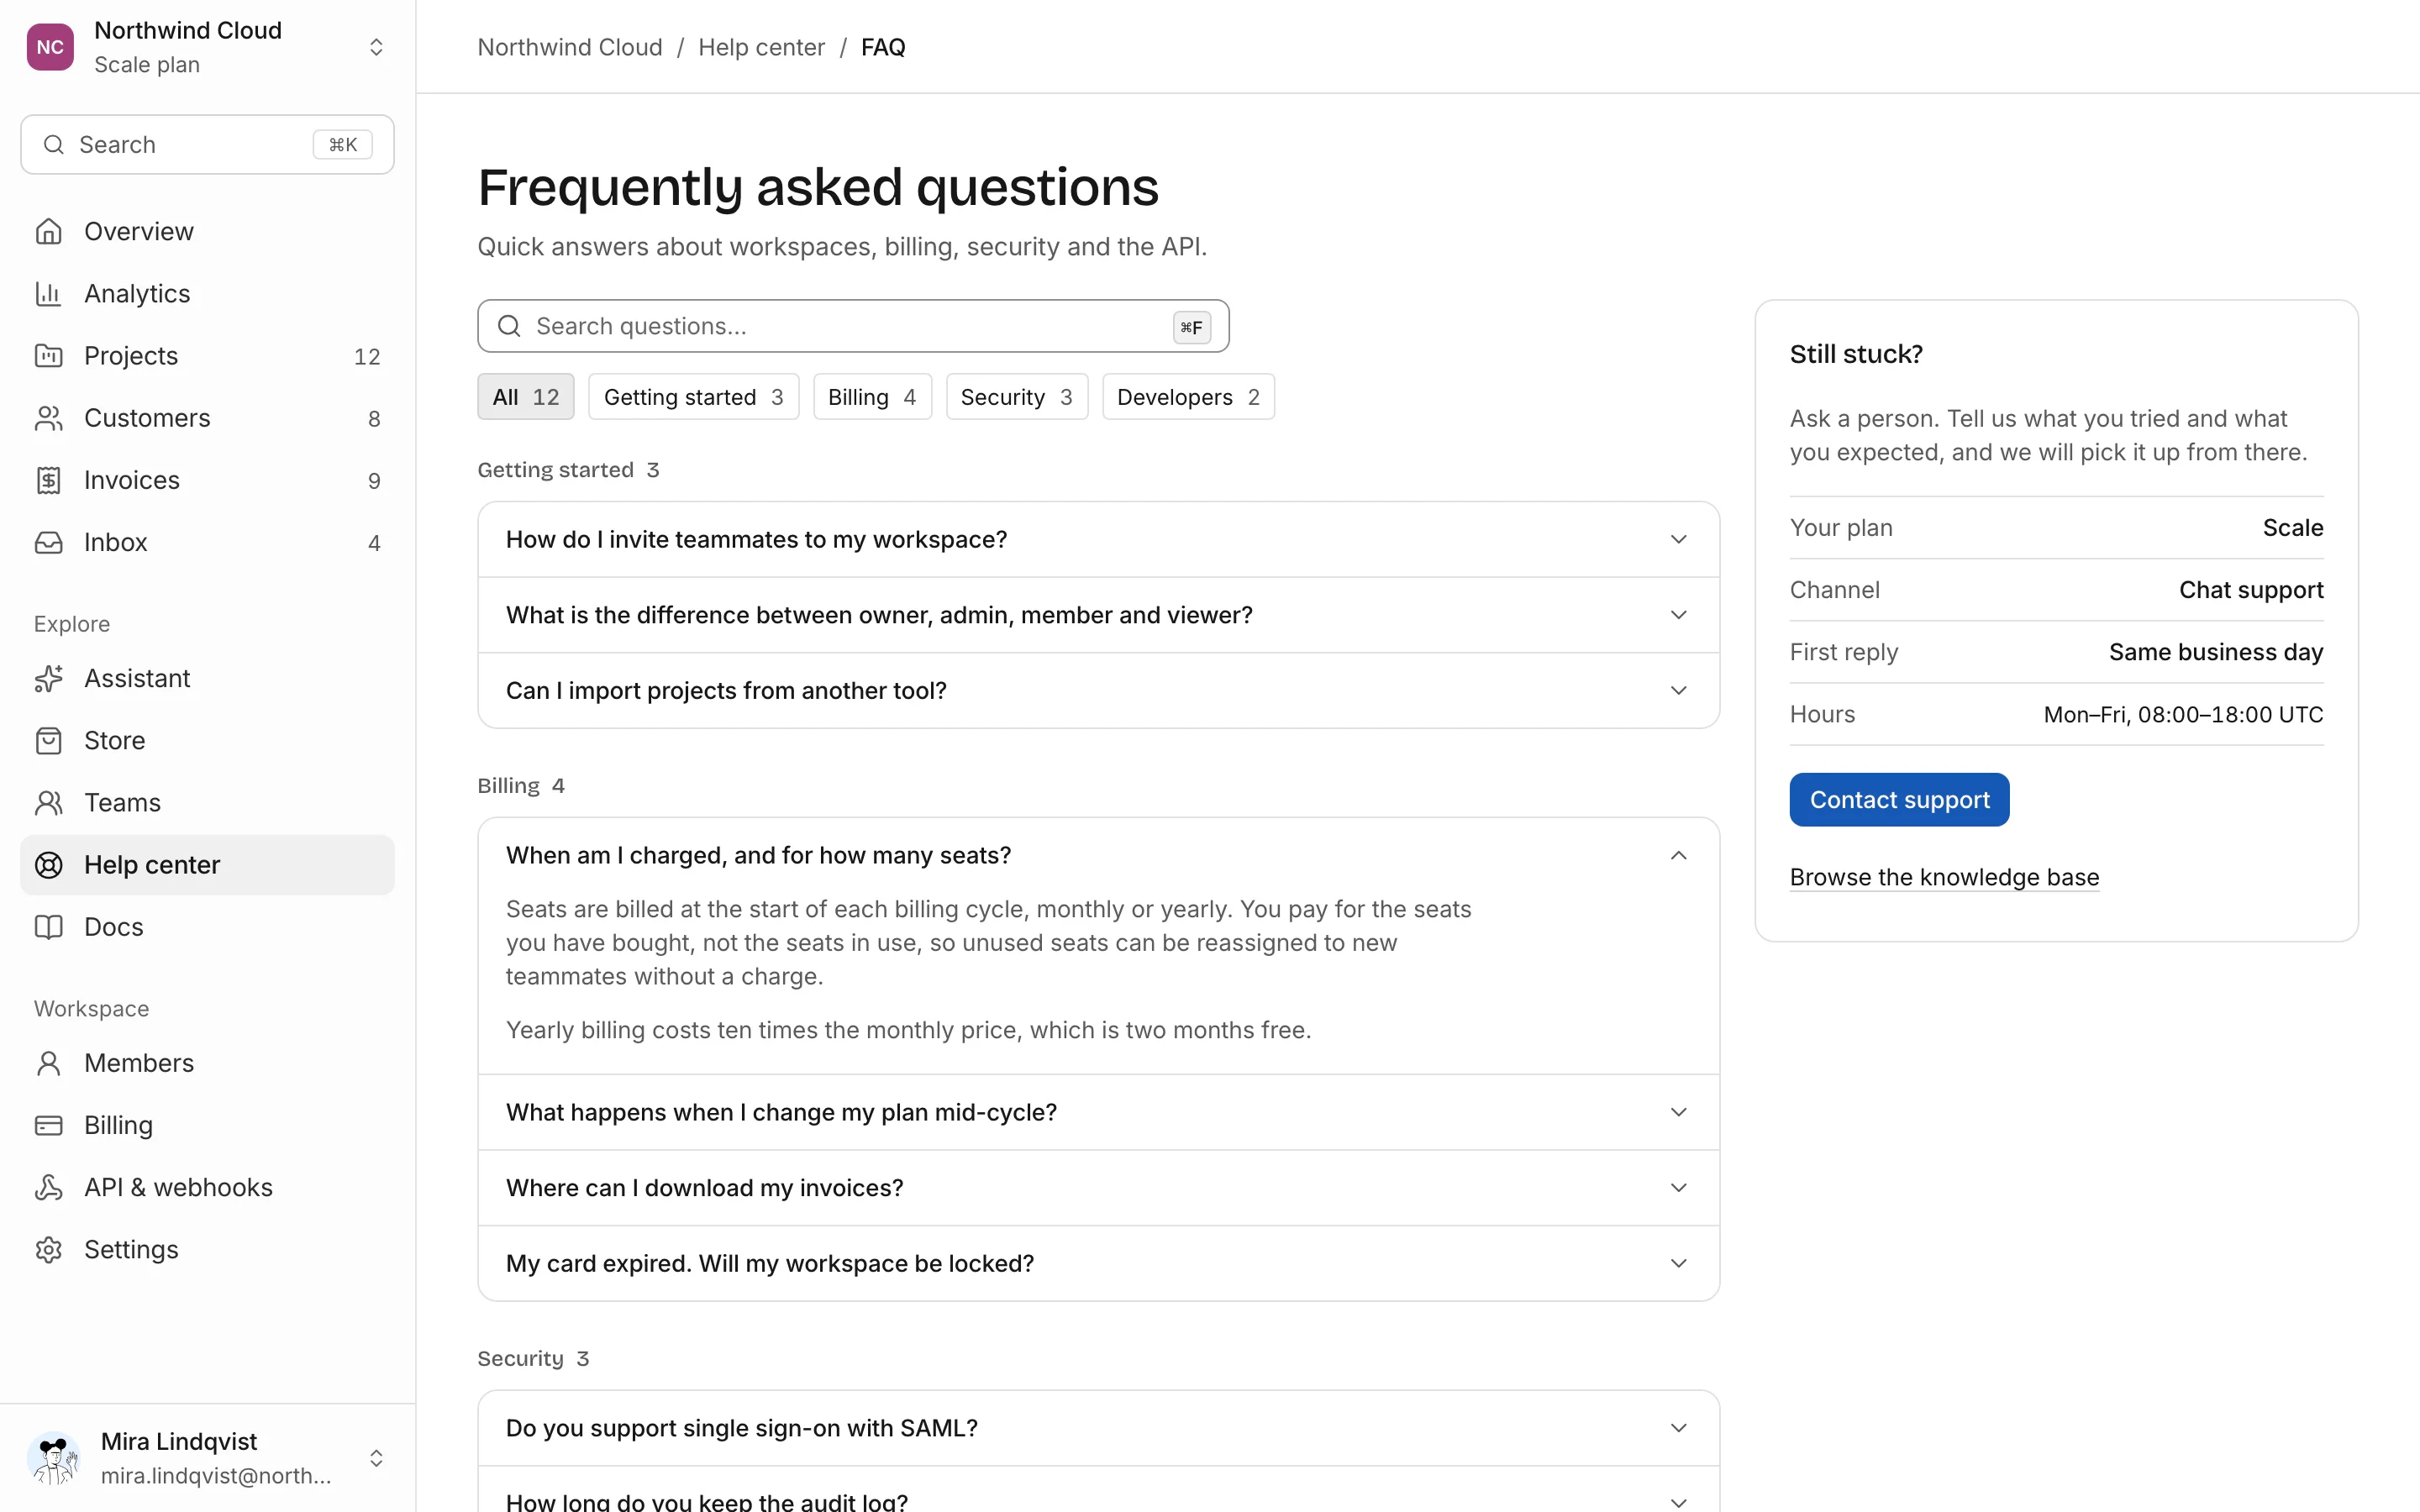Click the Assistant sparkle icon
Viewport: 2420px width, 1512px height.
click(x=48, y=678)
